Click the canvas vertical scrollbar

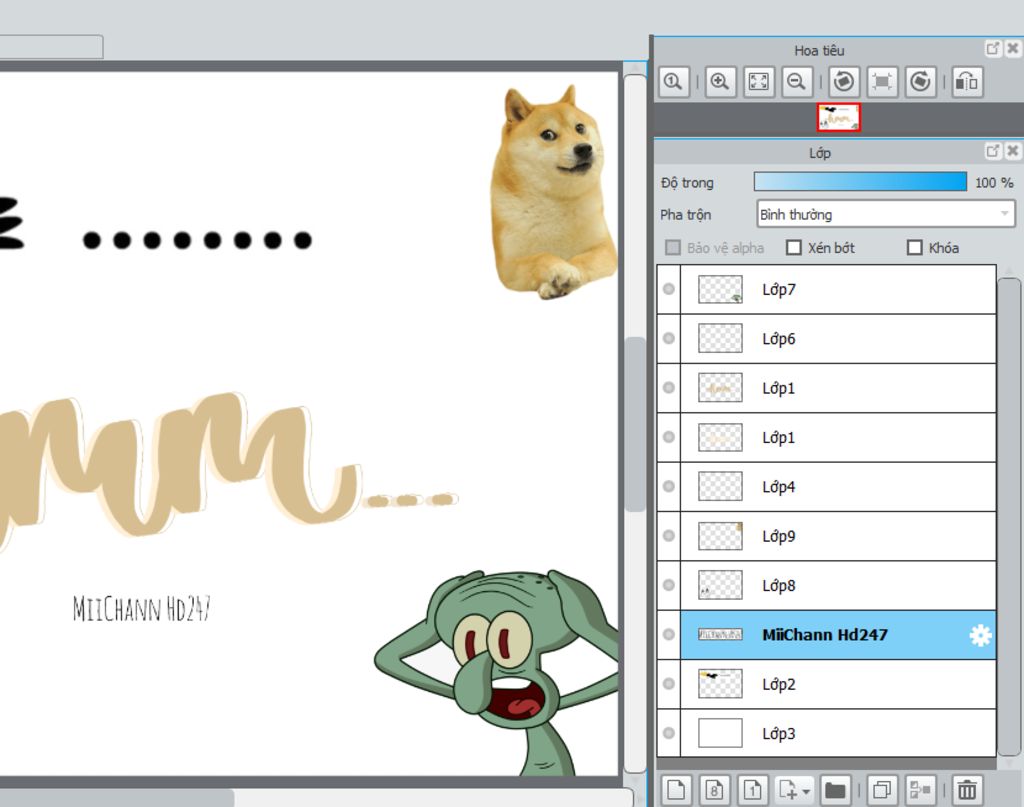pyautogui.click(x=635, y=424)
